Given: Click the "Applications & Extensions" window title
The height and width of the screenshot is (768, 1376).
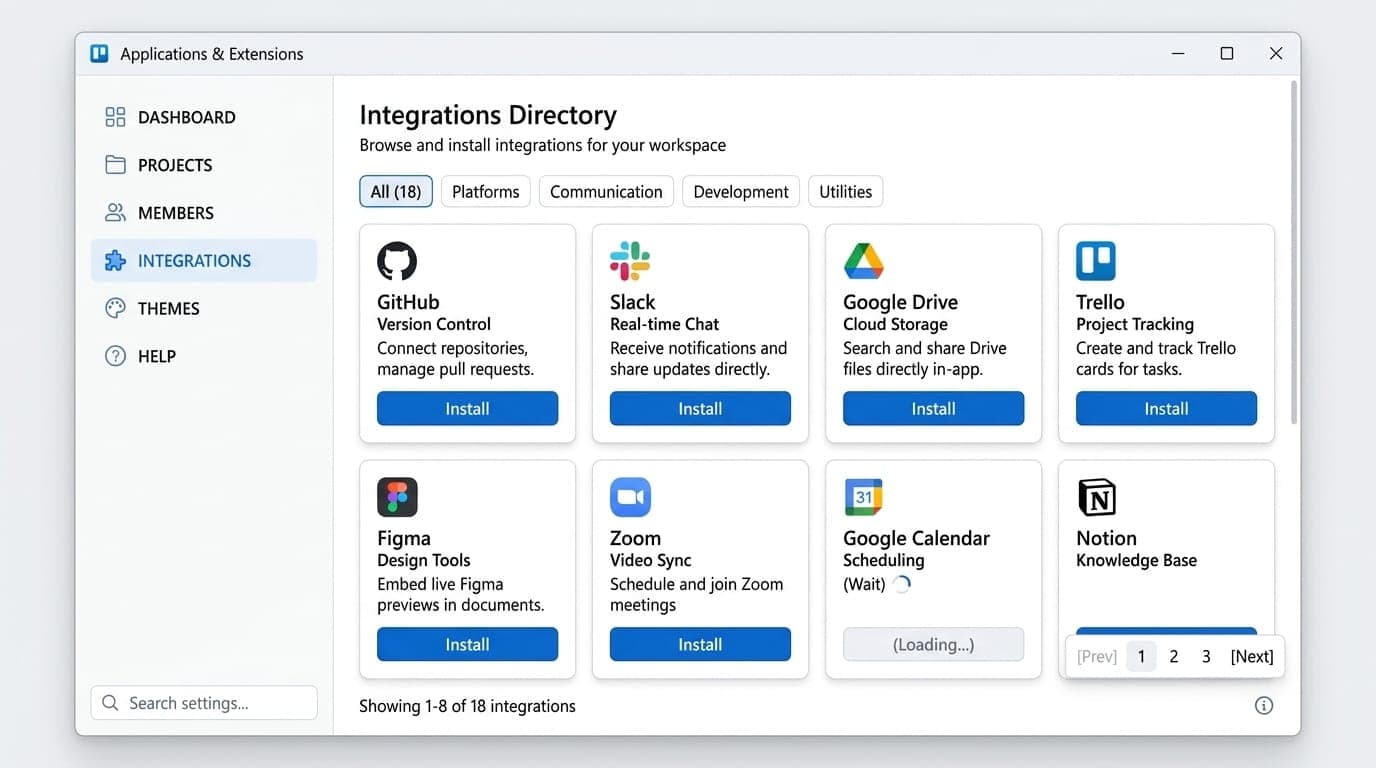Looking at the screenshot, I should pos(212,54).
